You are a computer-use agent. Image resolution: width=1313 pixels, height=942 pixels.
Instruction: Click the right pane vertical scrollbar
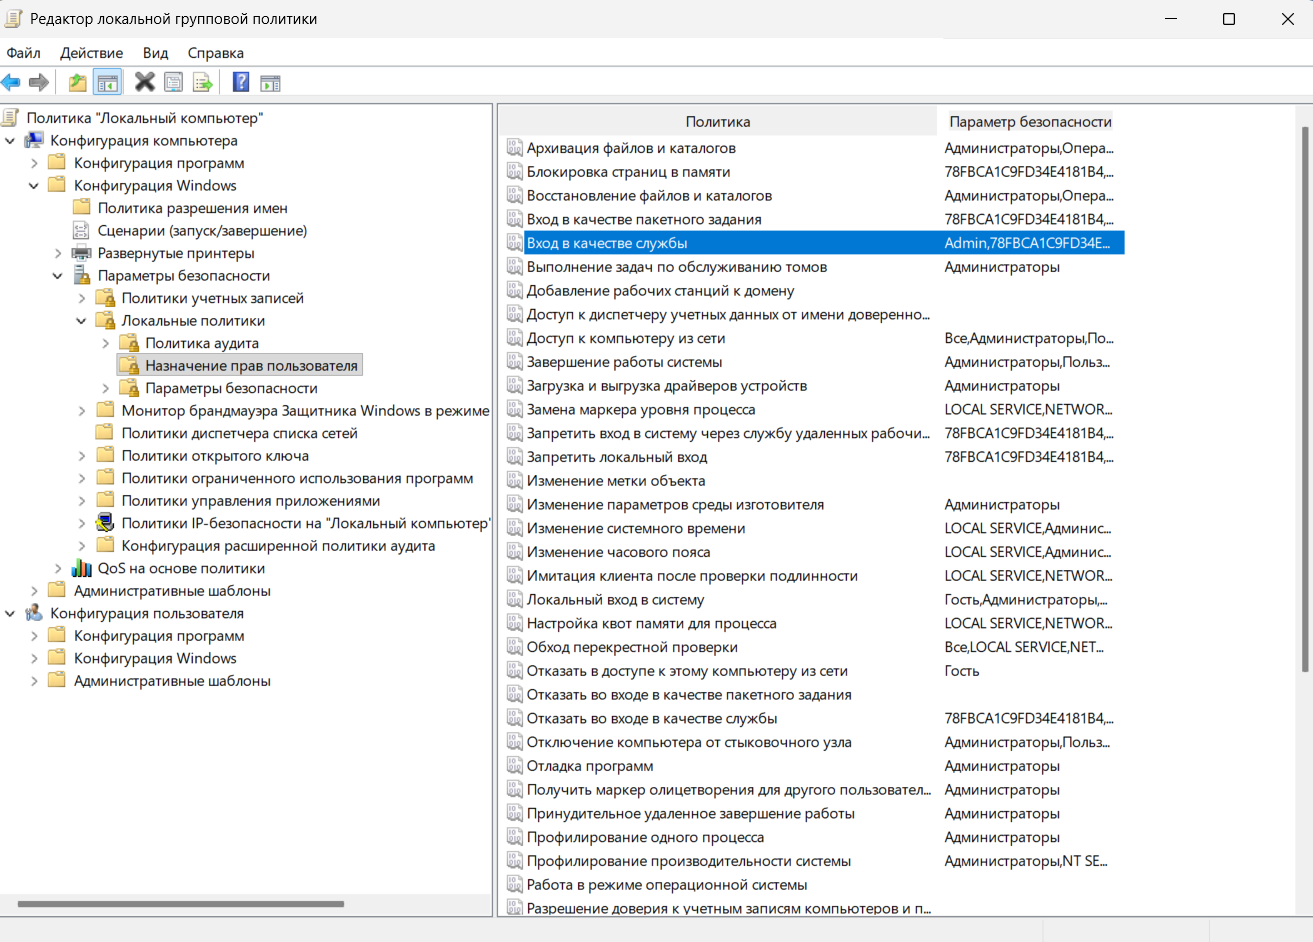[x=1304, y=398]
